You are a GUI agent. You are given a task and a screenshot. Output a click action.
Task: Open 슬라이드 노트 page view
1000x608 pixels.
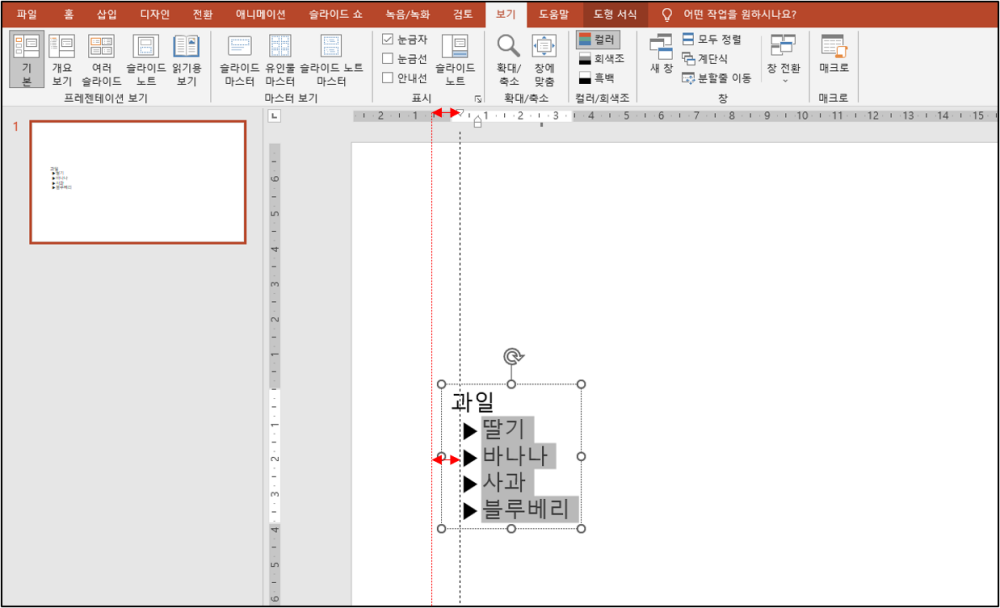click(145, 59)
